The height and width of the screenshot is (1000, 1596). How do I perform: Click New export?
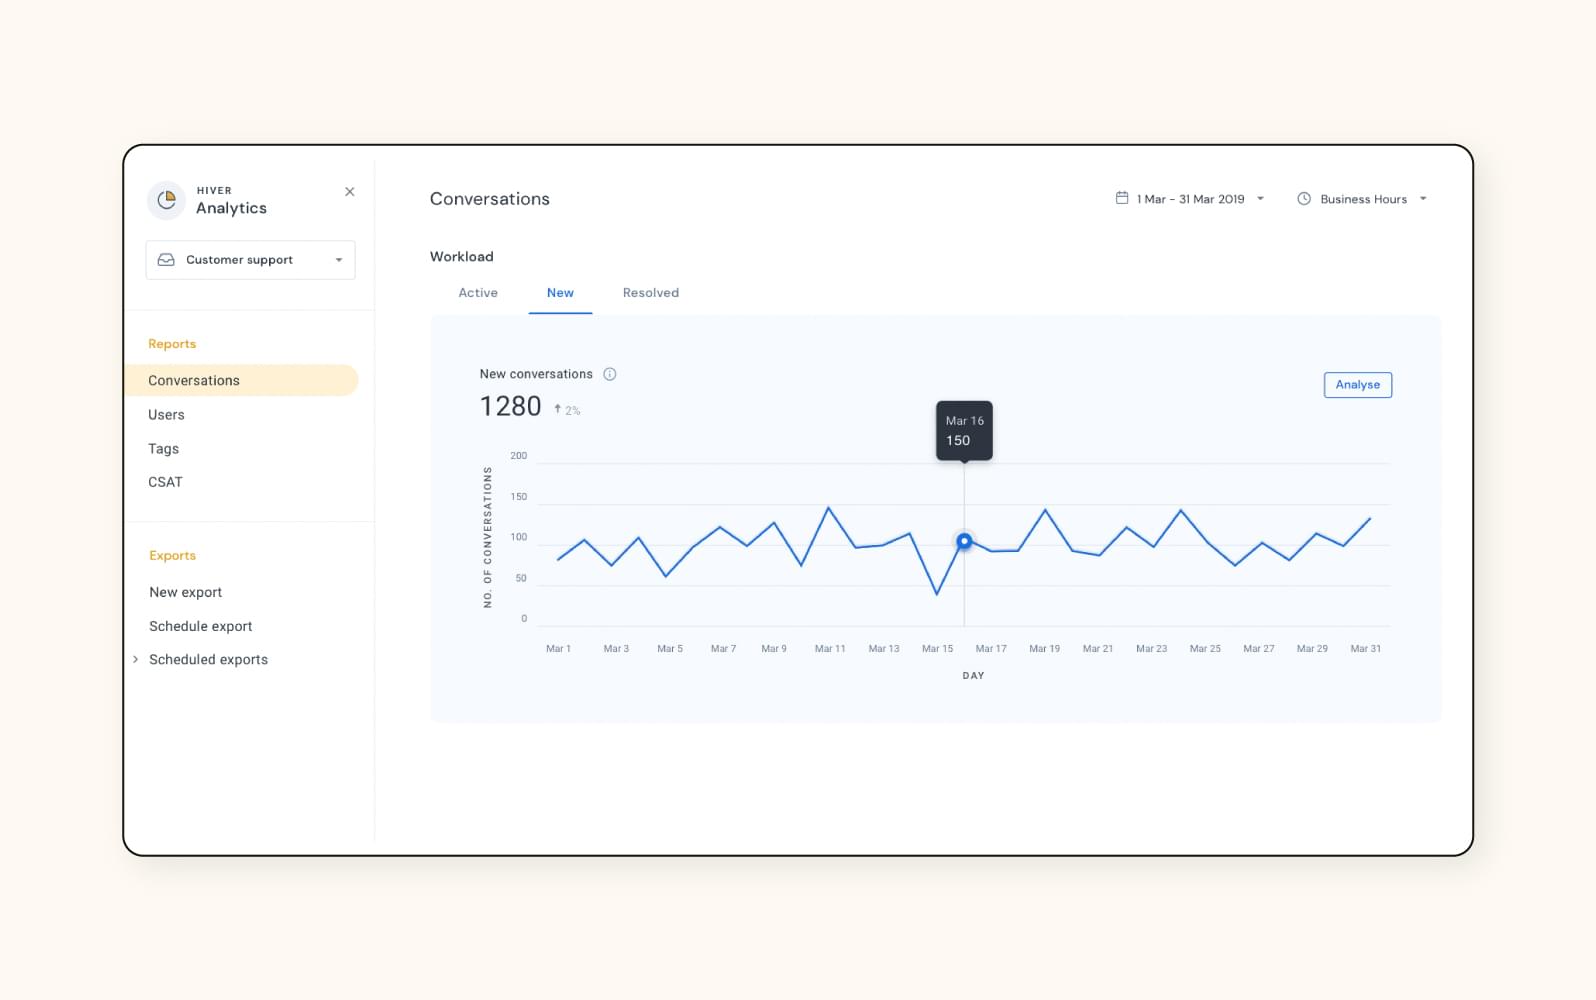pos(185,592)
